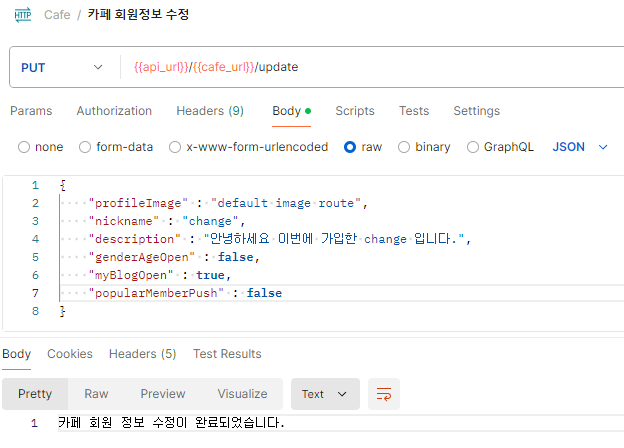This screenshot has width=624, height=448.
Task: Select the request Body tab
Action: click(291, 111)
